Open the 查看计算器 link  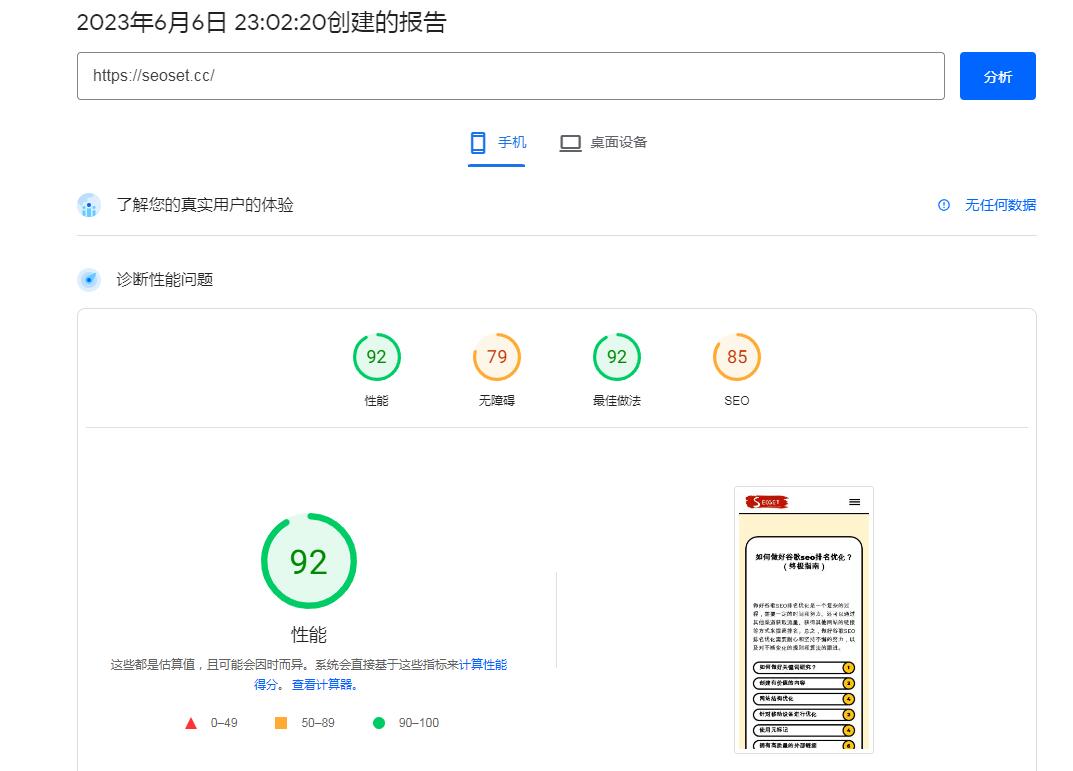pos(325,685)
